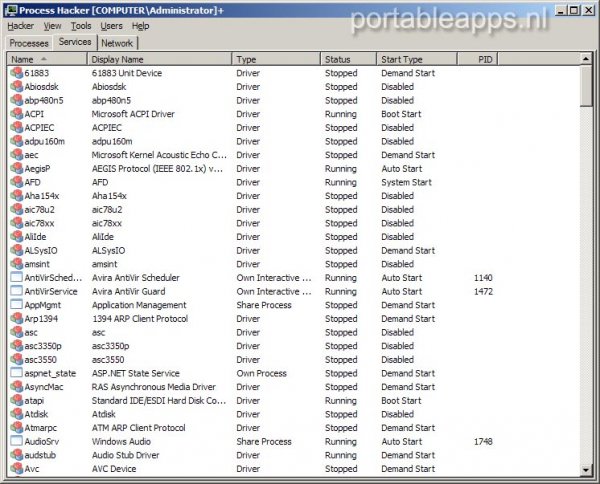
Task: Click 'RAS Asynchronous Media Driver' text
Action: coord(154,387)
